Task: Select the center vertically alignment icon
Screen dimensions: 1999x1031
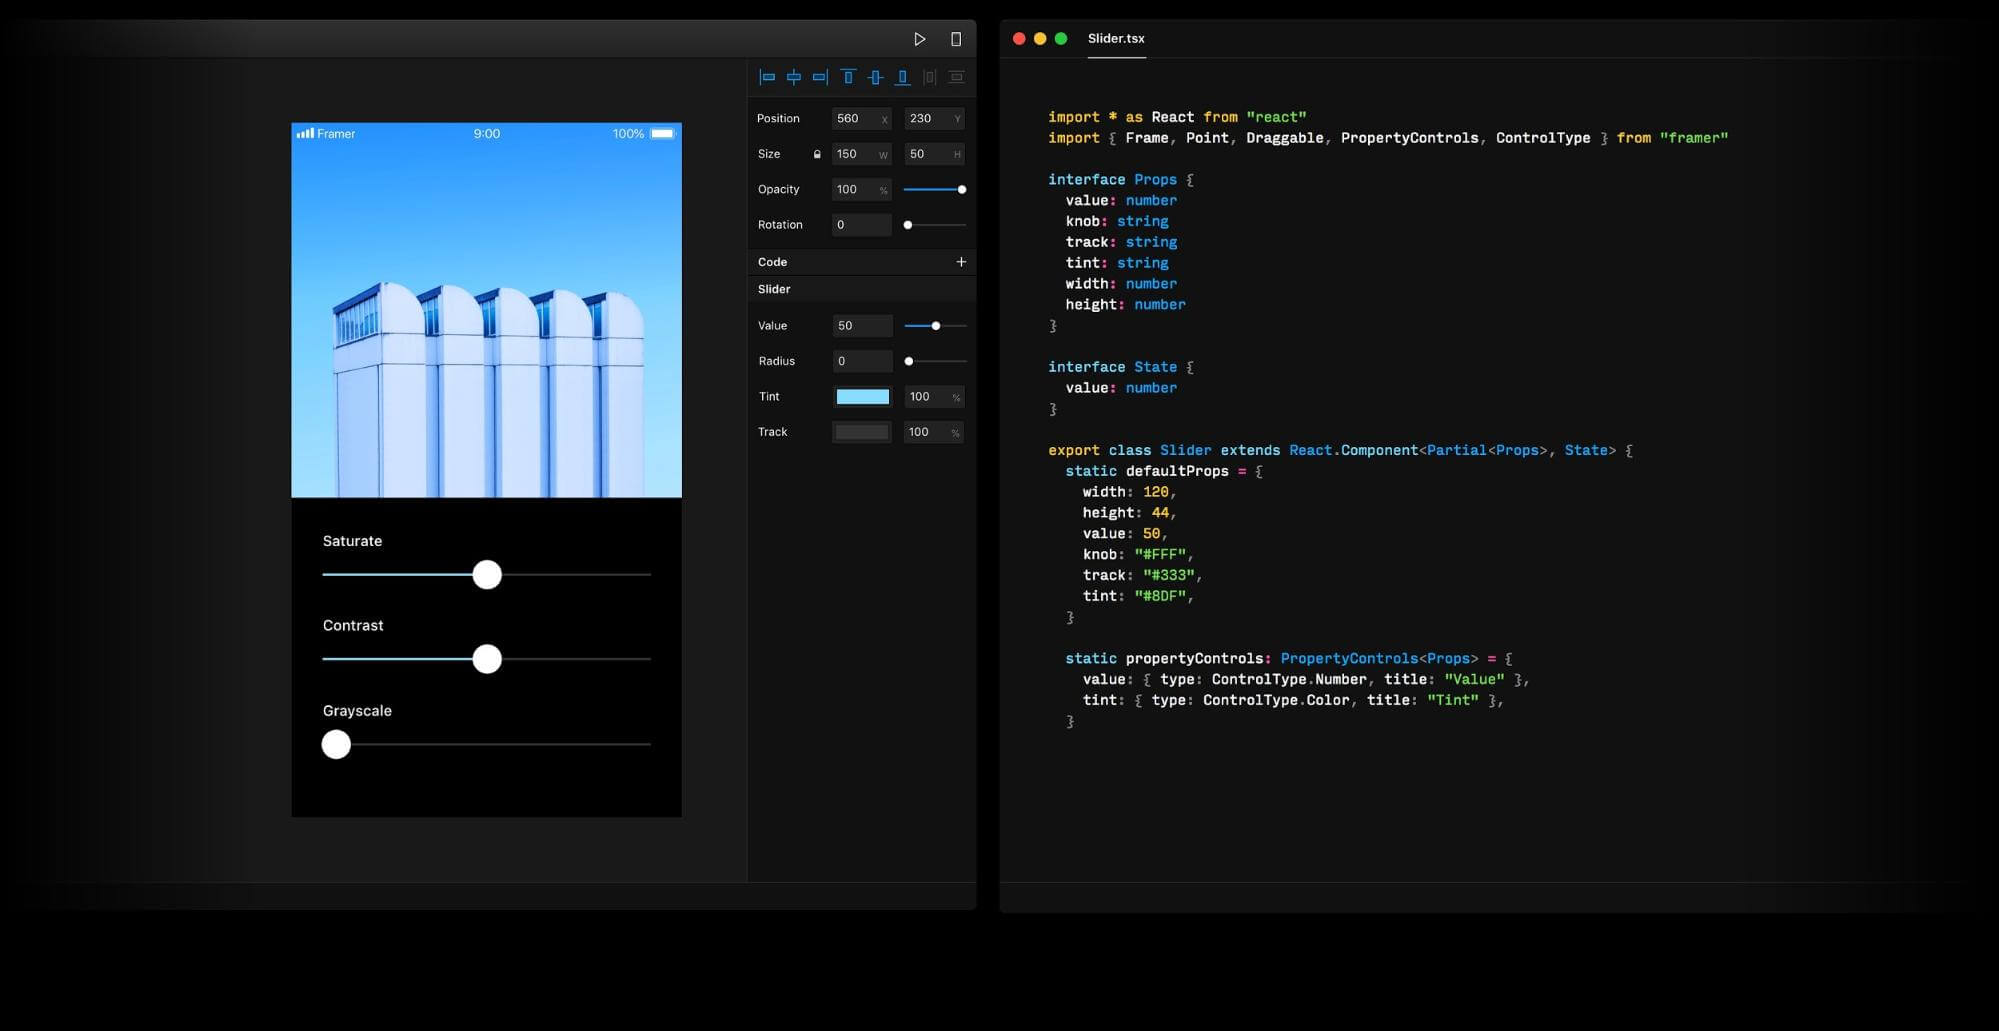Action: (875, 76)
